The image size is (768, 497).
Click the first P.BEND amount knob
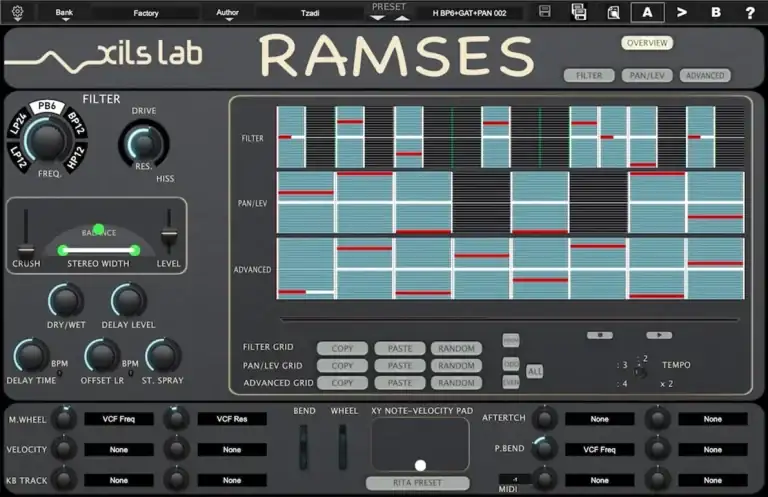click(x=544, y=448)
